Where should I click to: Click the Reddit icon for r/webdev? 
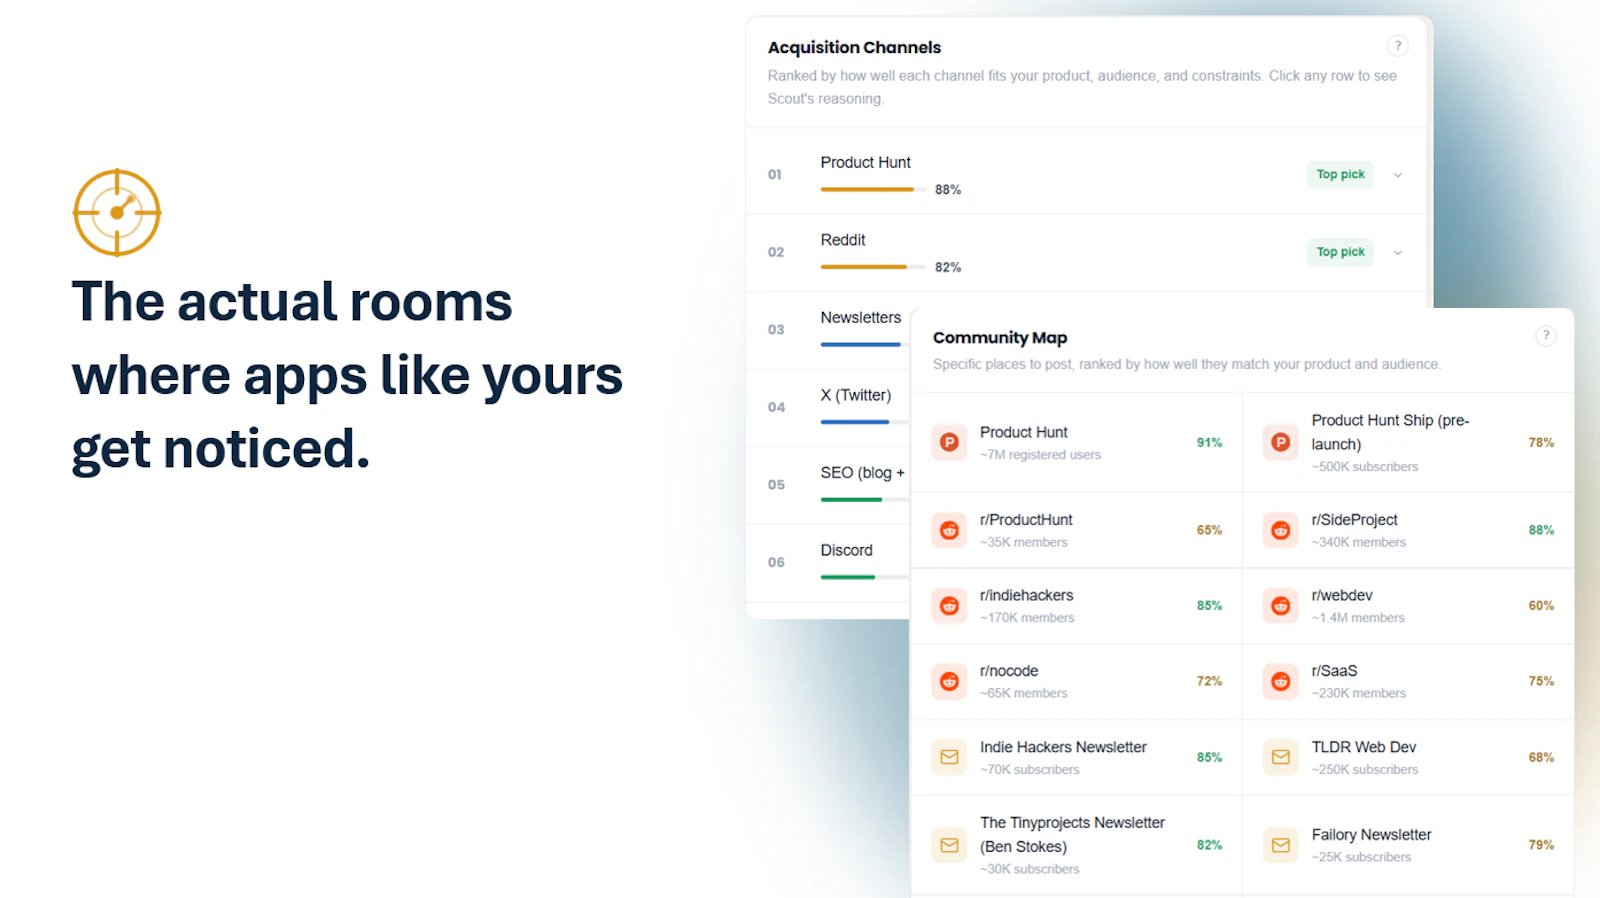[1280, 606]
